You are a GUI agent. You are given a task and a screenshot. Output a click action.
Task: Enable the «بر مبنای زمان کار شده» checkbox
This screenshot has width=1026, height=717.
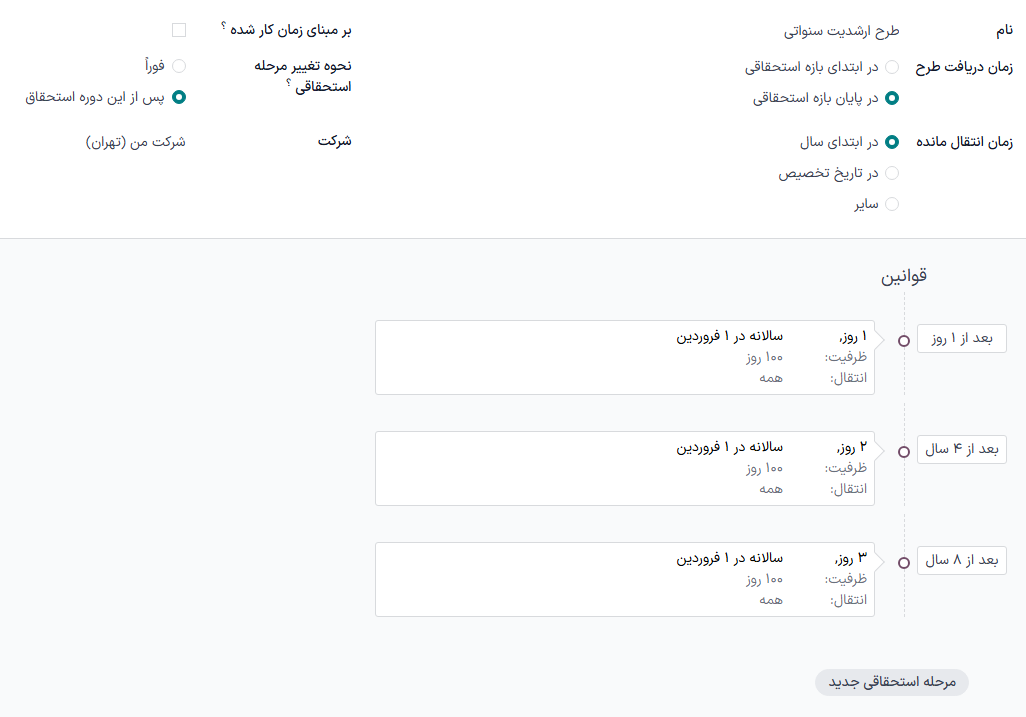pos(180,29)
